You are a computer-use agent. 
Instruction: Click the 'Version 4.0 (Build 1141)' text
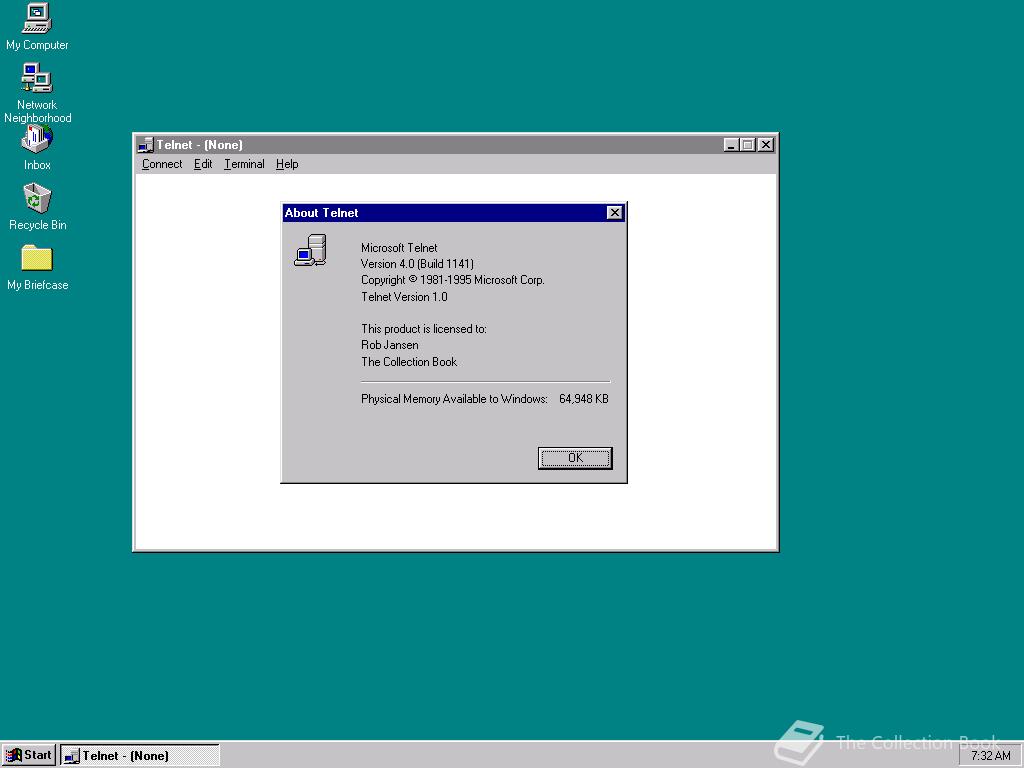point(417,264)
